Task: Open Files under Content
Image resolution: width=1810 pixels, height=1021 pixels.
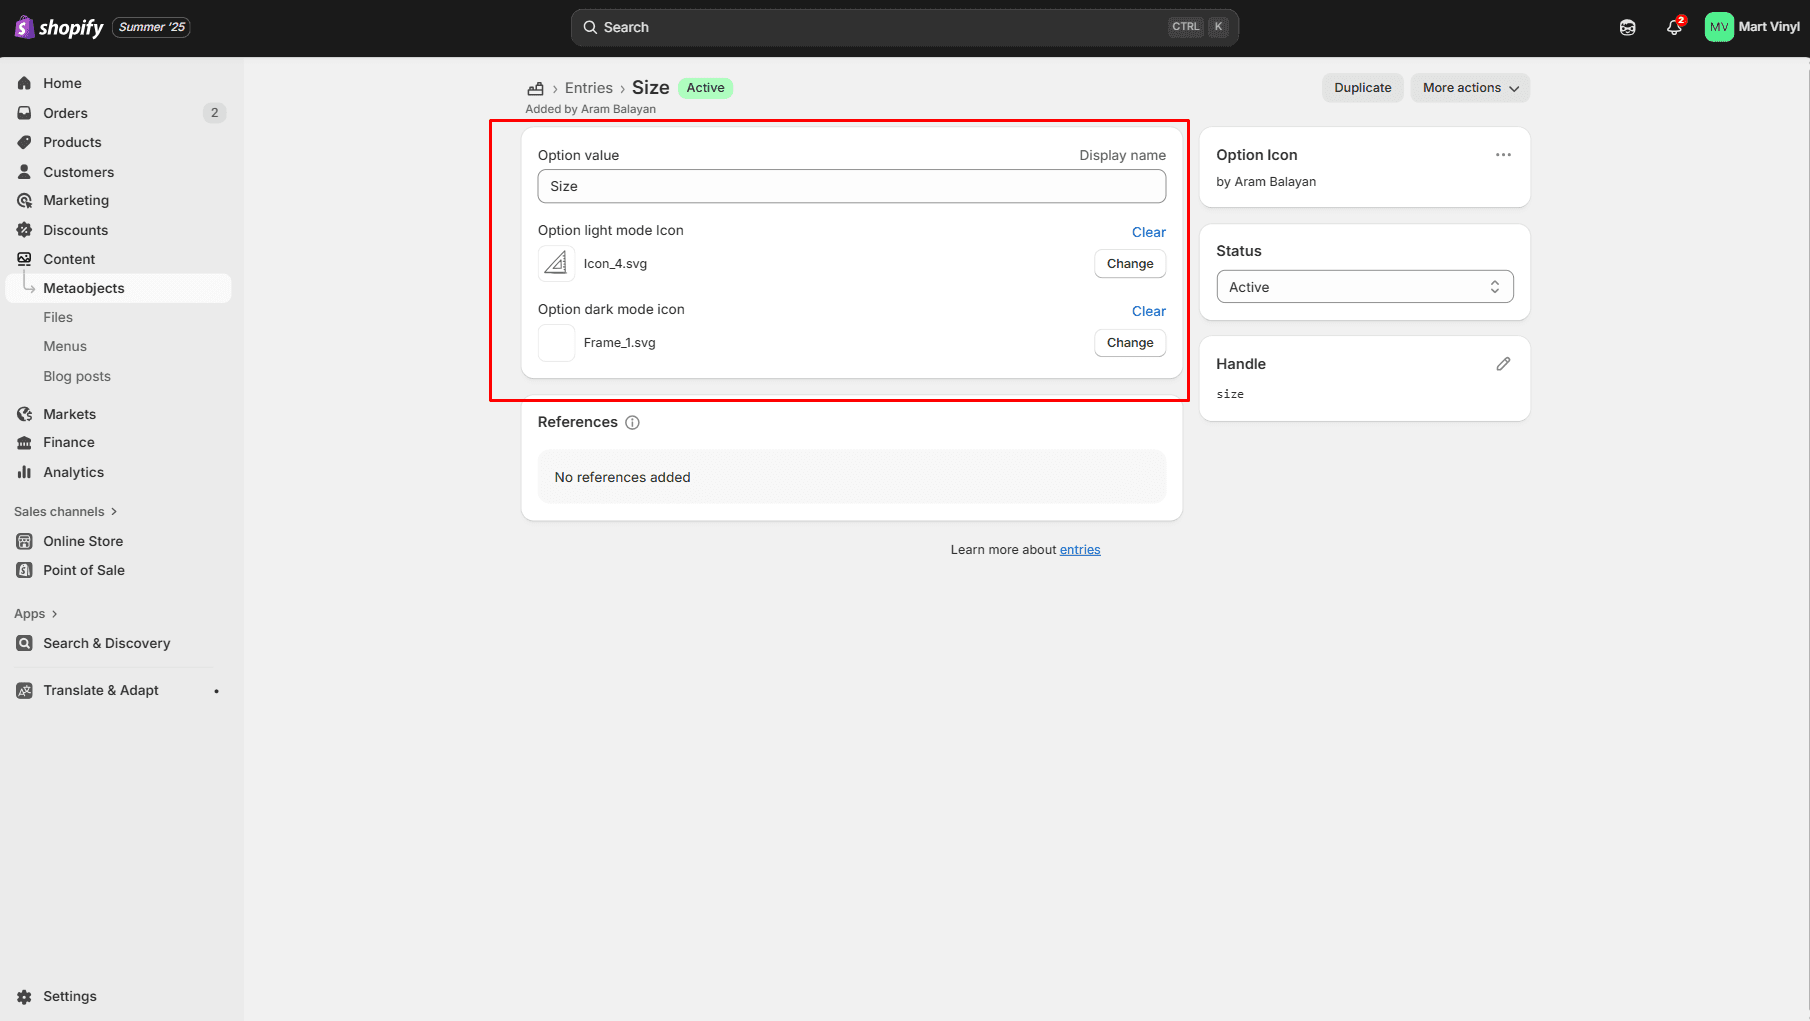Action: [58, 317]
